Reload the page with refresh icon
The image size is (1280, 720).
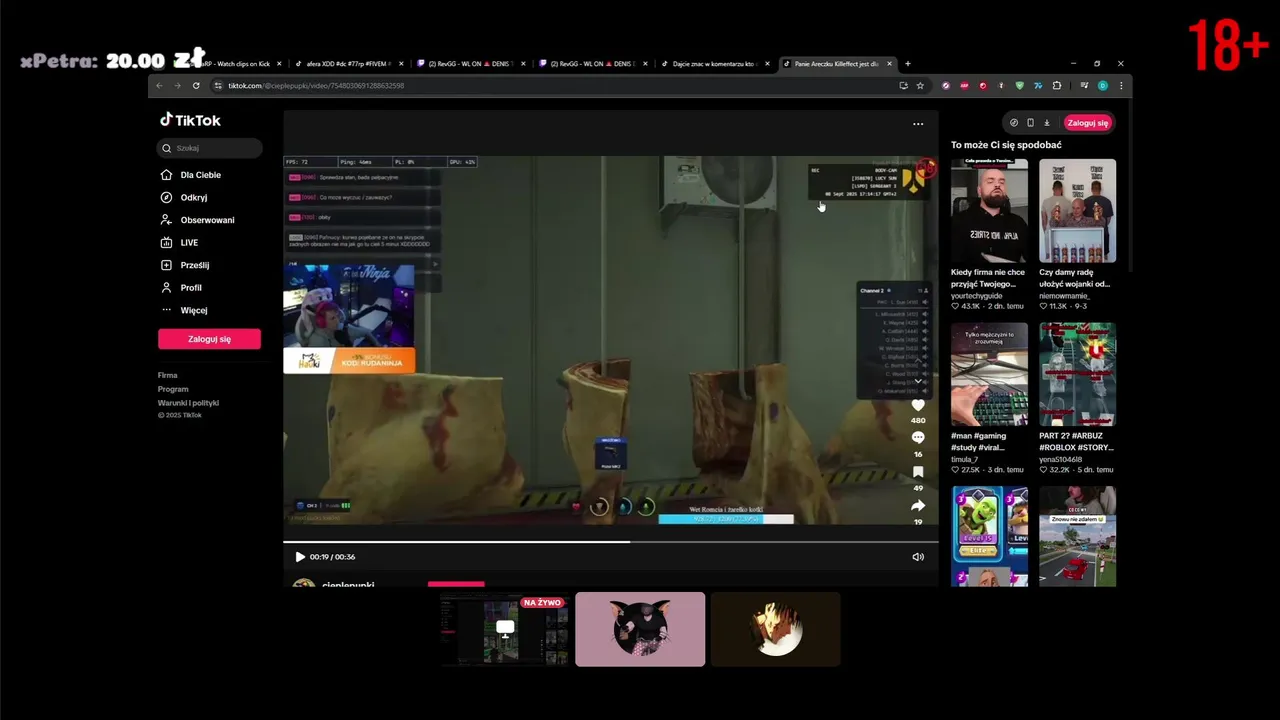pyautogui.click(x=196, y=86)
